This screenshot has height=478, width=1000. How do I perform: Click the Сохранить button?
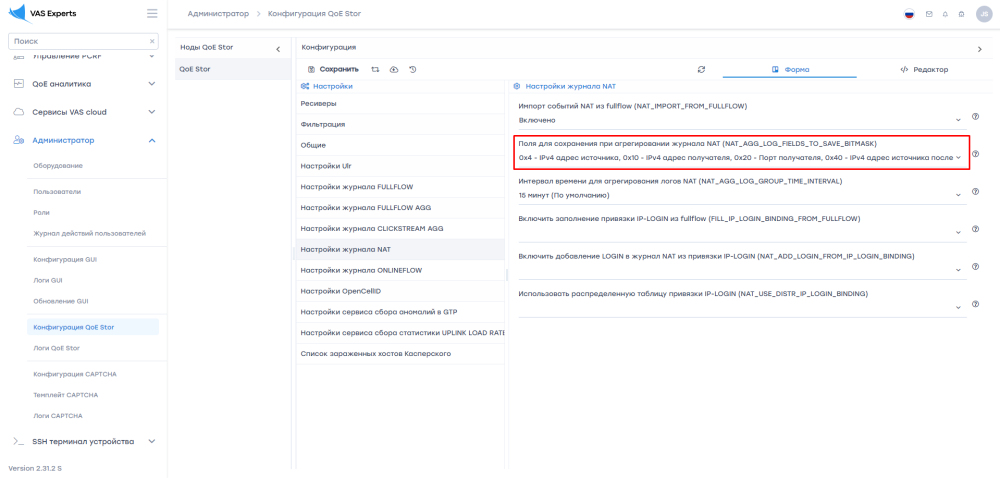pyautogui.click(x=332, y=69)
